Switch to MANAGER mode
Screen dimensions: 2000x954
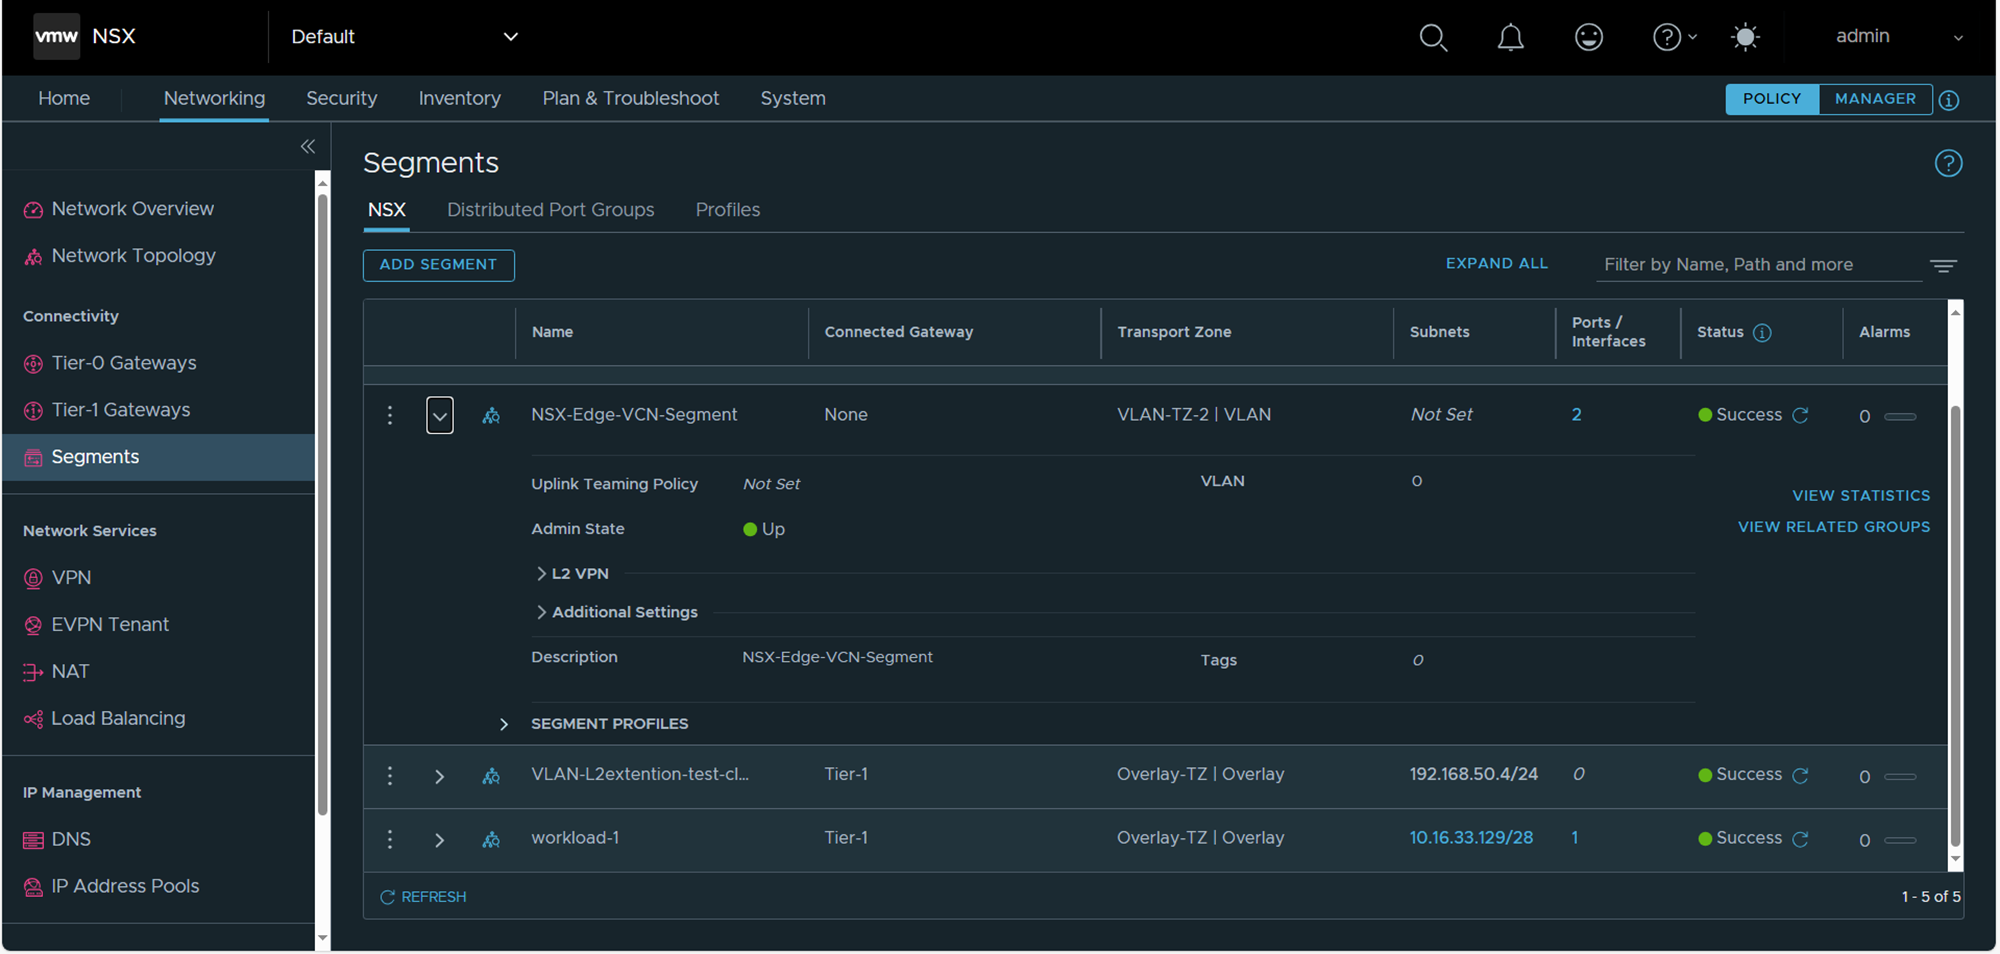click(x=1875, y=99)
